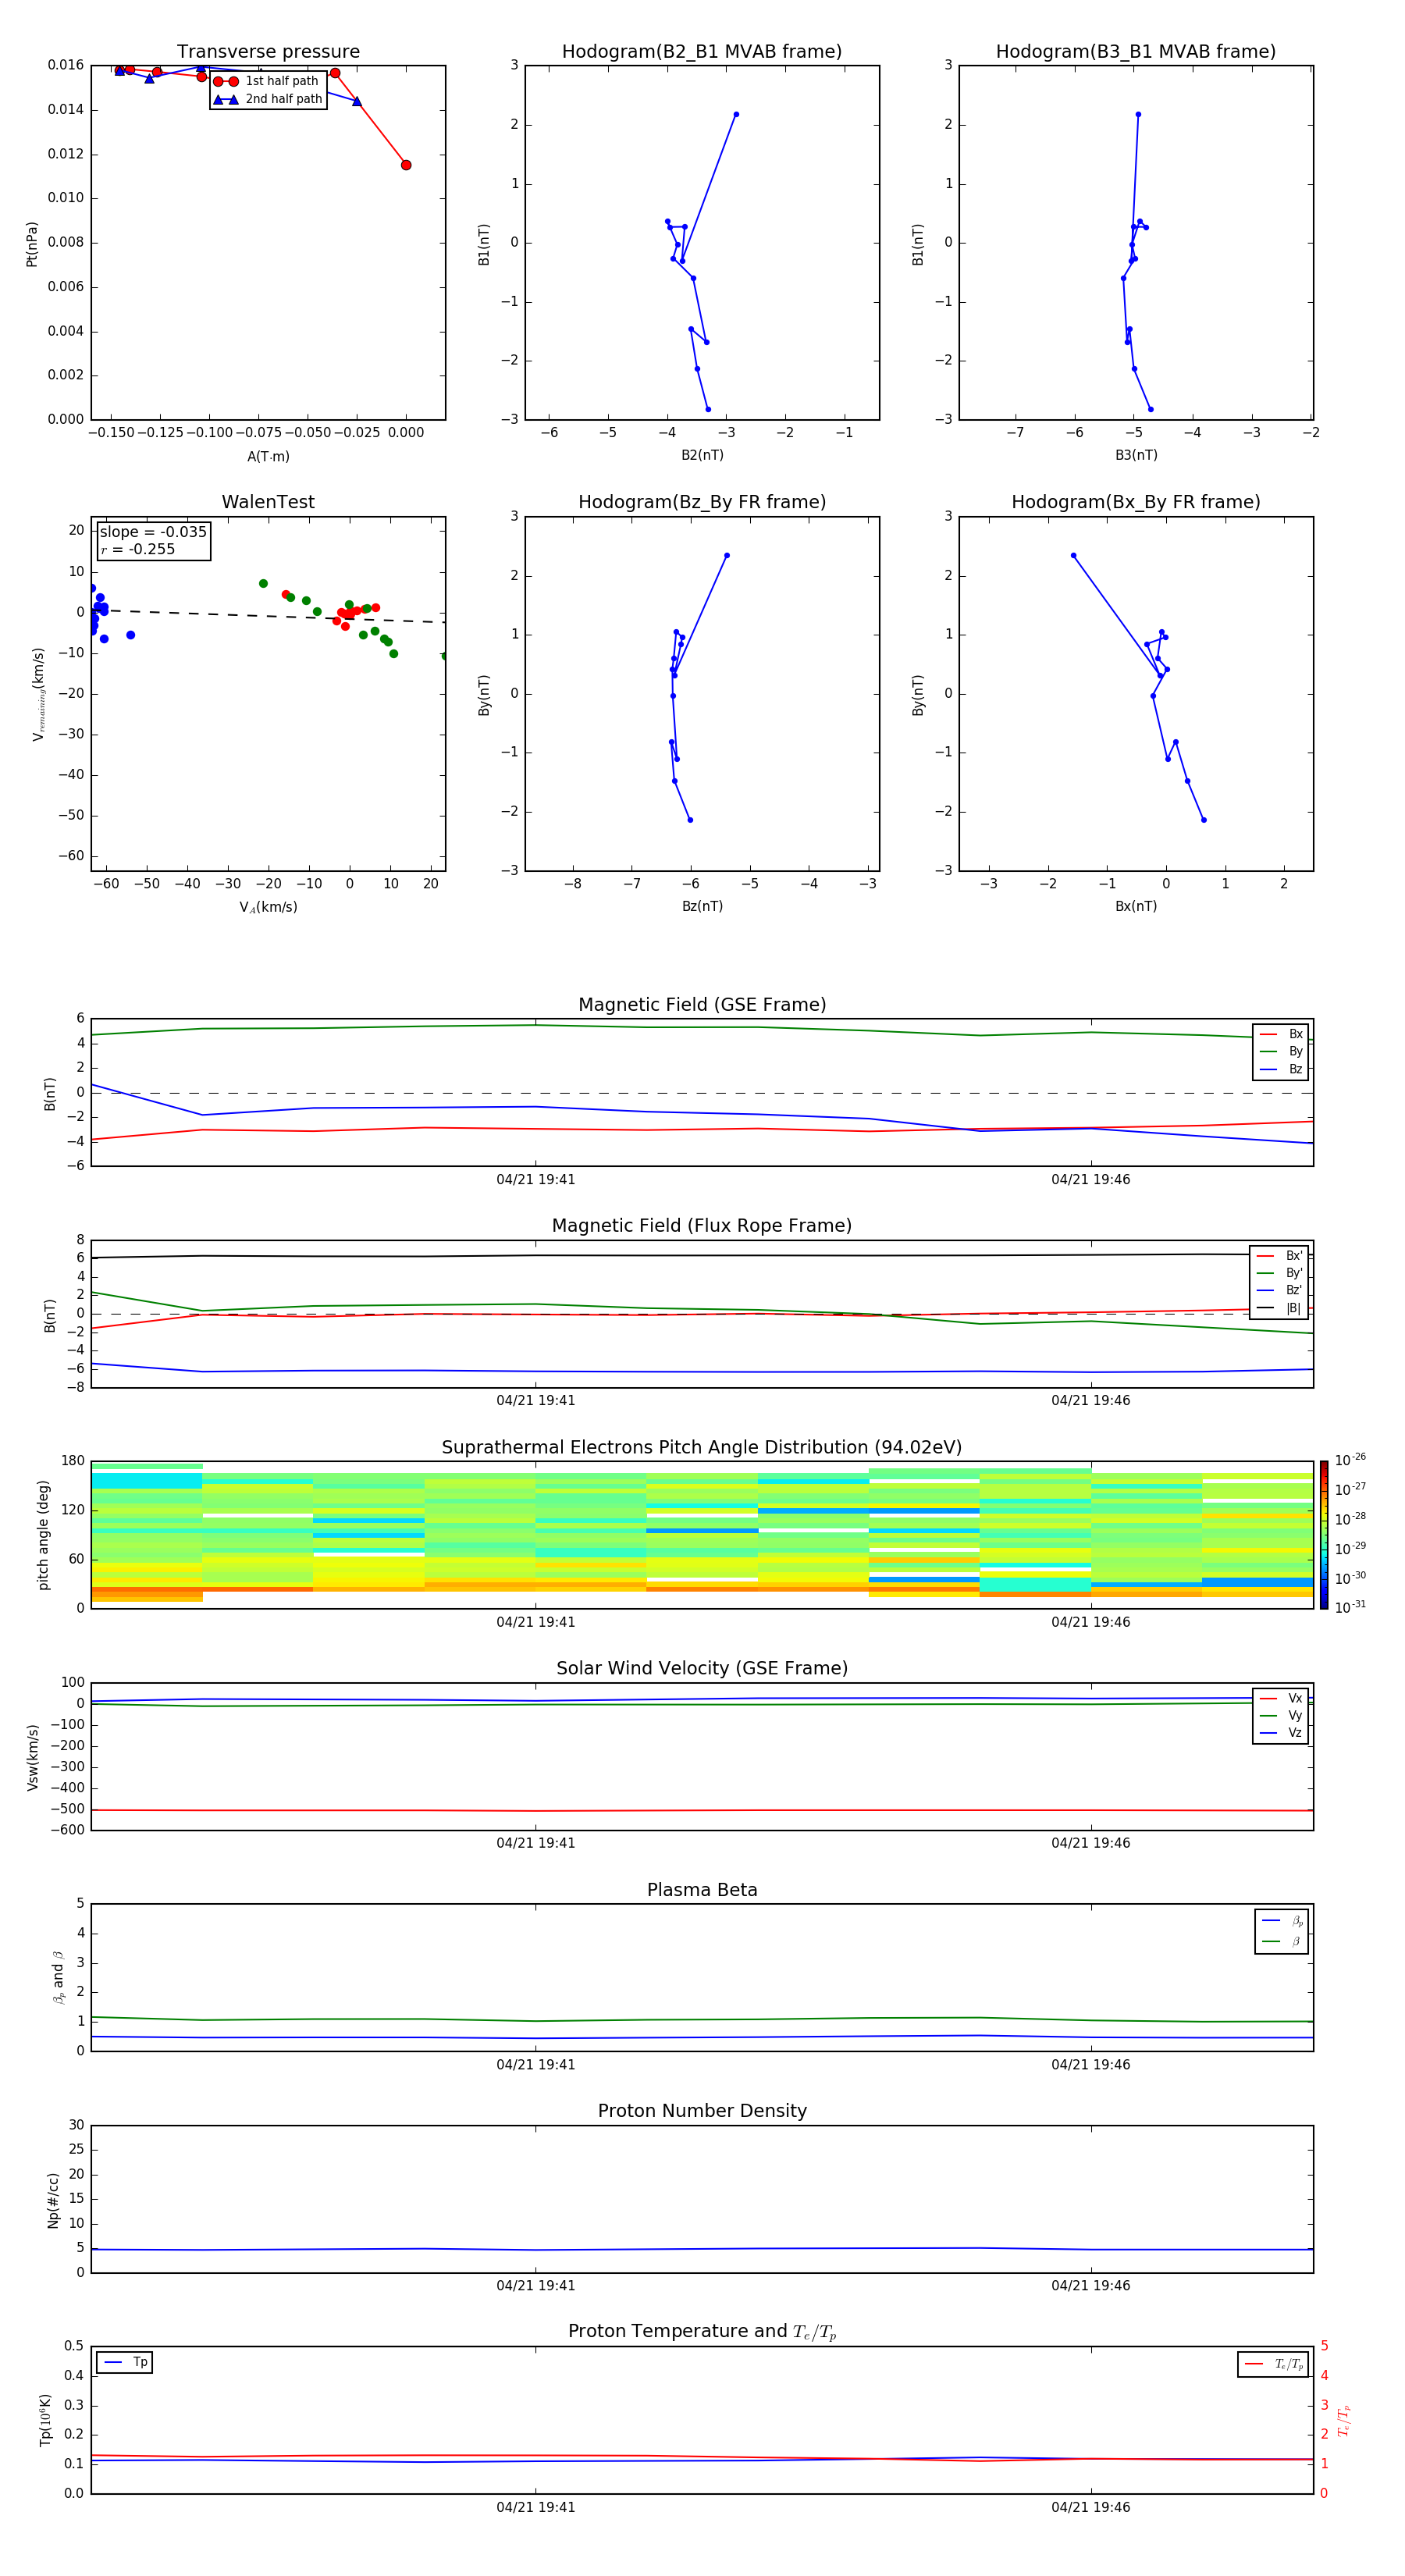Click the 10^-31 colorbar tick label

pyautogui.click(x=1350, y=1607)
